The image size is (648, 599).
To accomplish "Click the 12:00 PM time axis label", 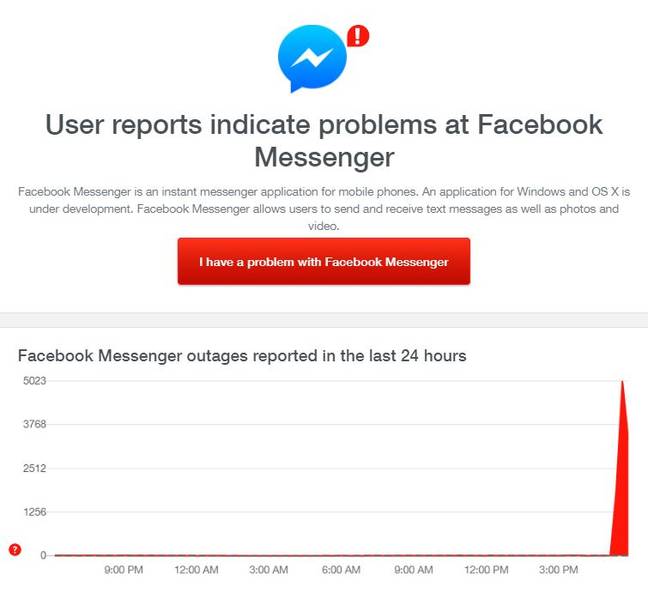I will tap(486, 570).
